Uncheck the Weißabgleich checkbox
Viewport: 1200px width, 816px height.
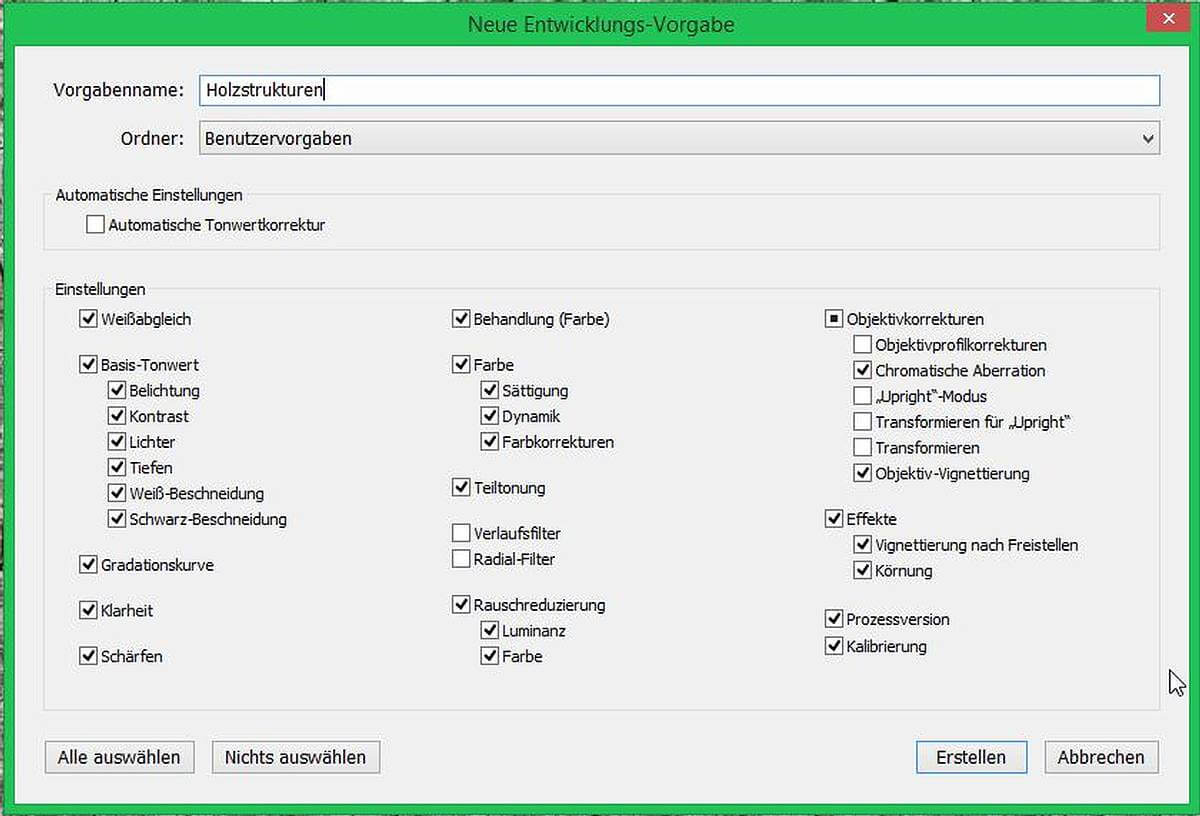point(88,319)
